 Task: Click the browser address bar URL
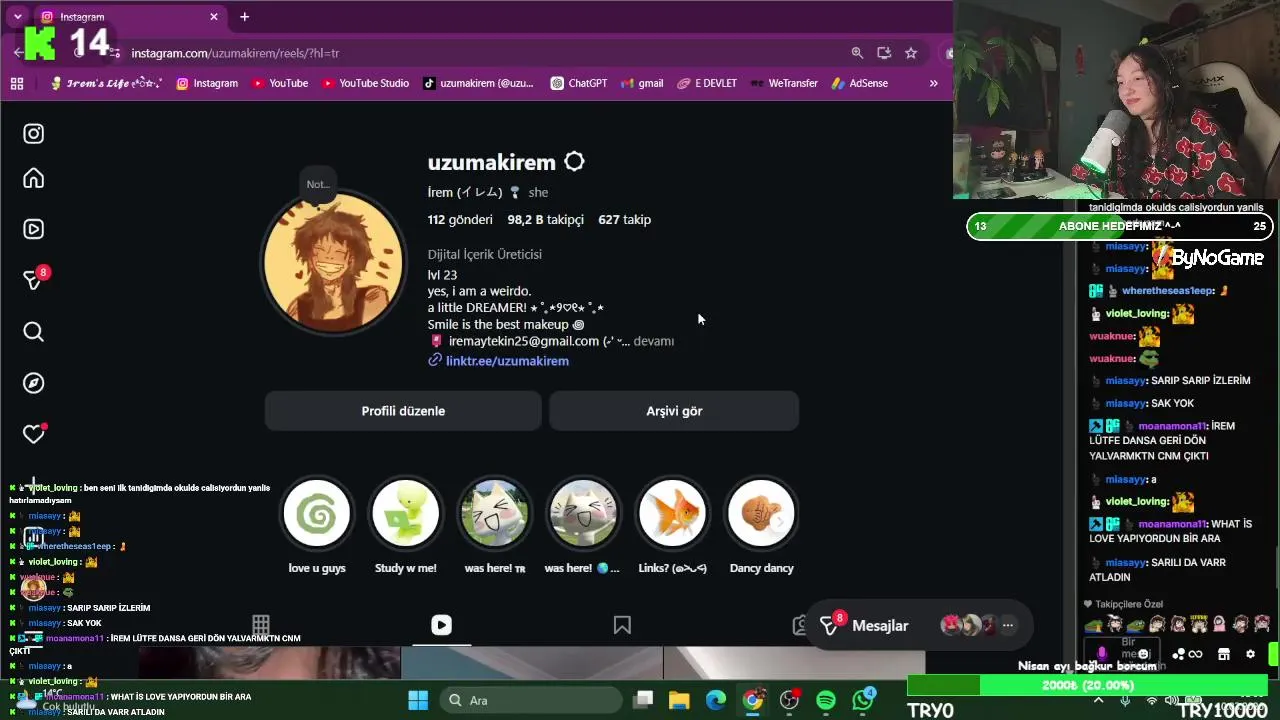coord(235,53)
